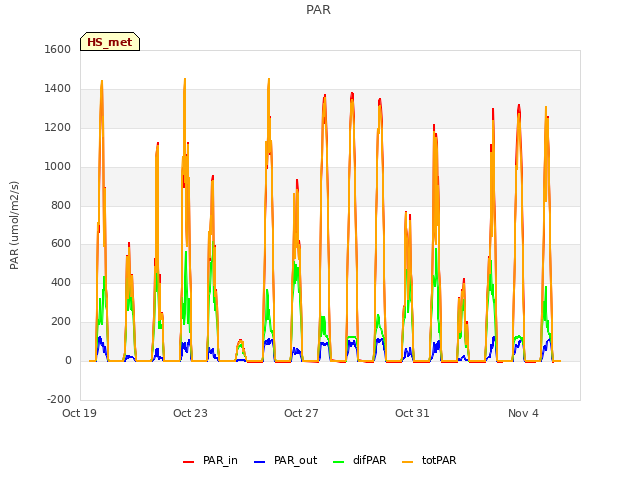
Task: Click the Oct 27 x-axis tick label
Action: (302, 413)
